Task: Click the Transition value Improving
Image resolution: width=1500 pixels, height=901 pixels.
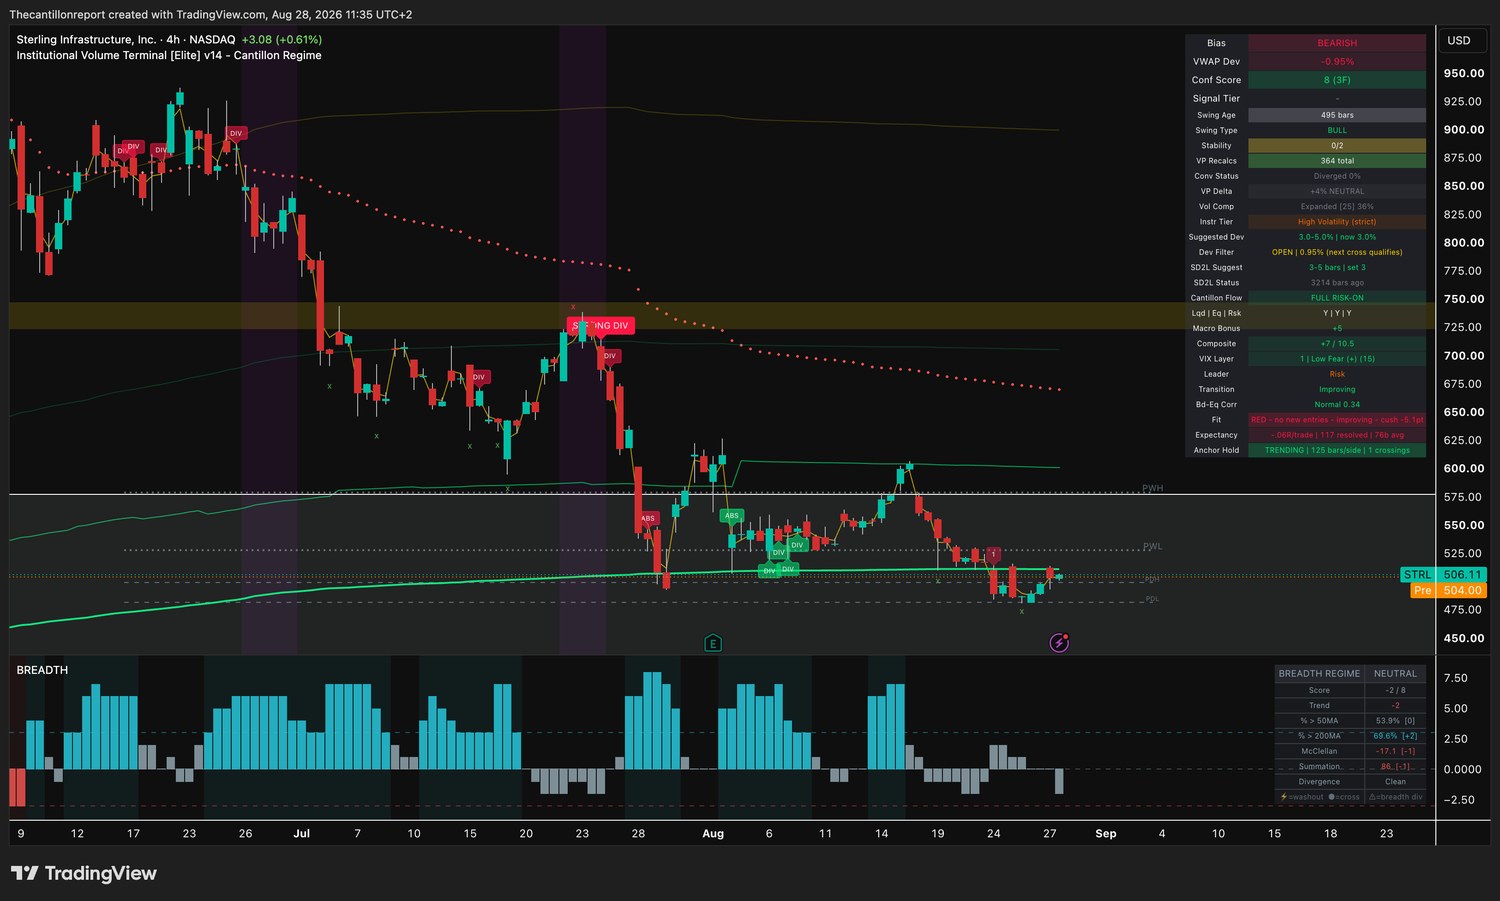Action: [x=1337, y=389]
